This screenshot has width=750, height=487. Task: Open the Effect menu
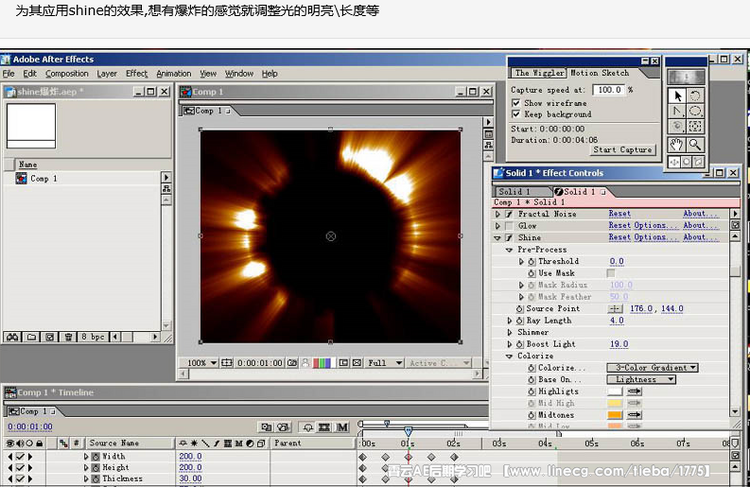137,74
